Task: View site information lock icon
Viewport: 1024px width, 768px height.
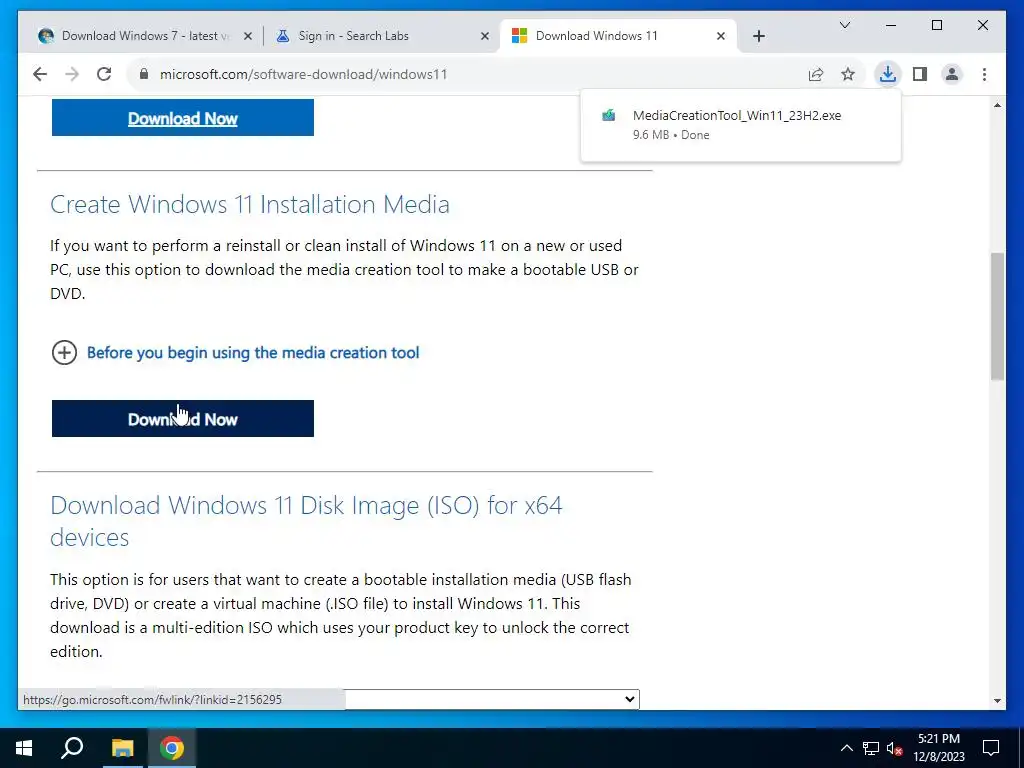Action: pos(144,74)
